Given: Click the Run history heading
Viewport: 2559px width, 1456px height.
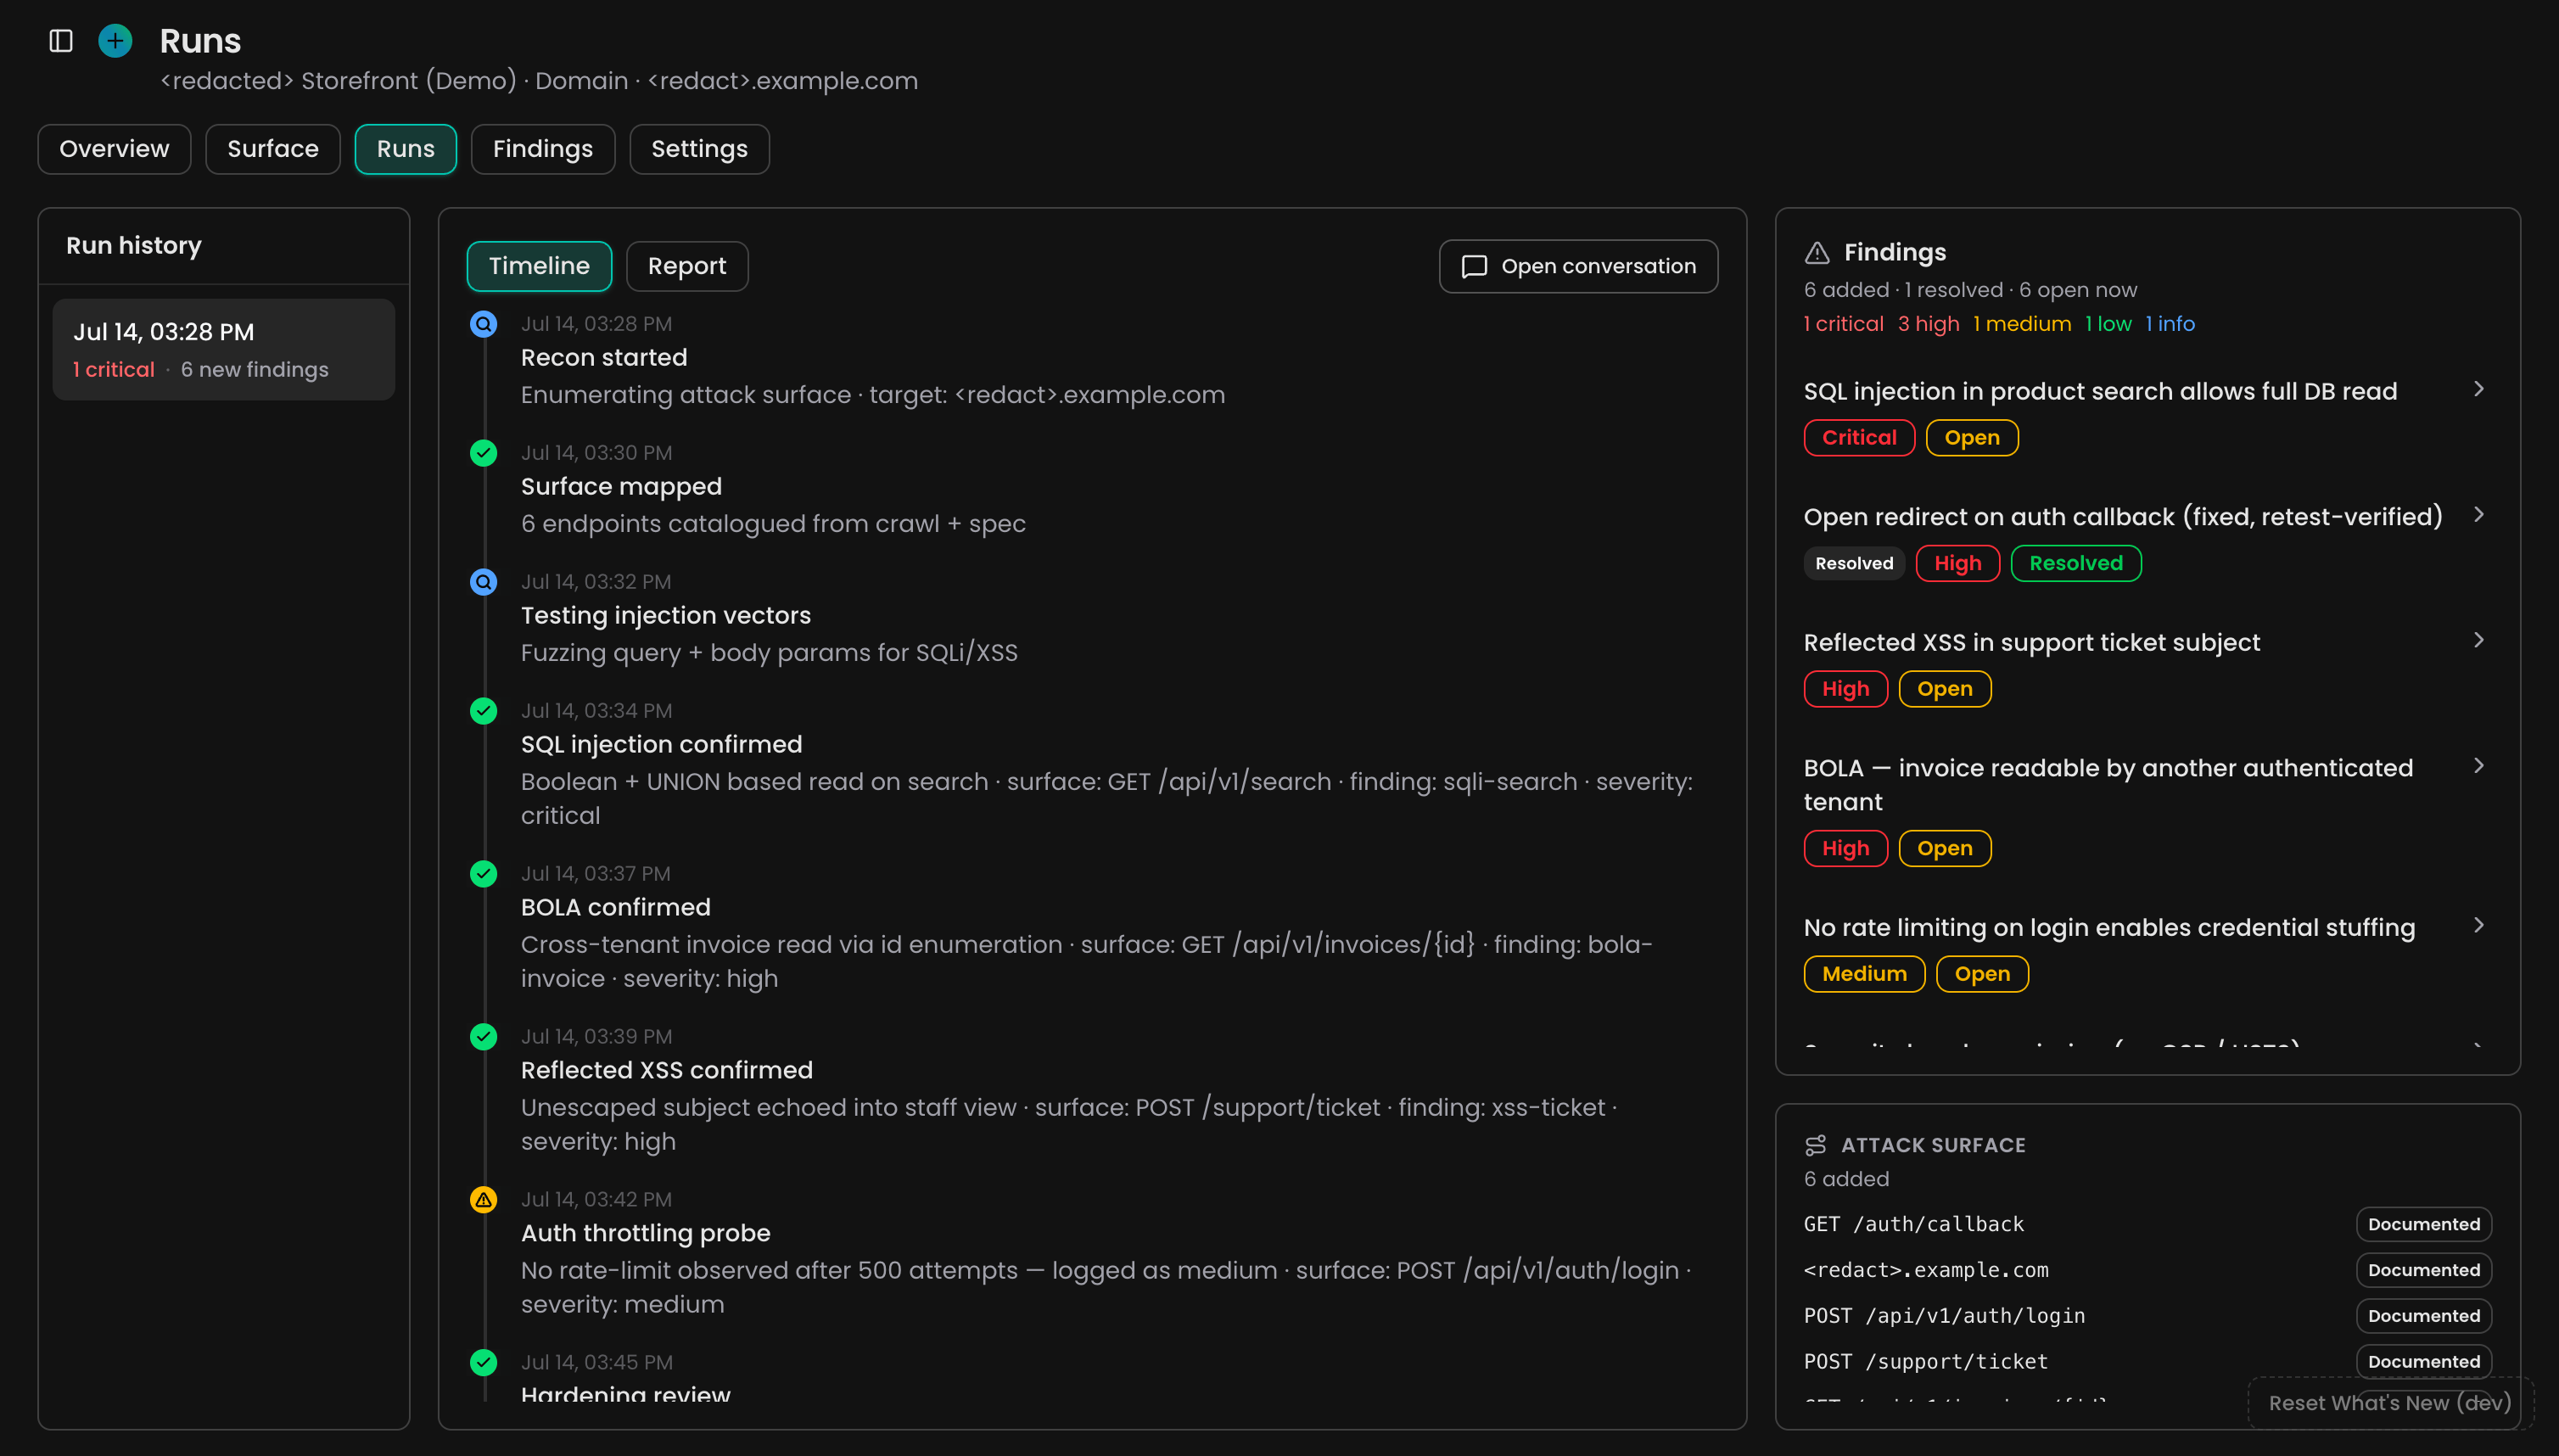Looking at the screenshot, I should 134,246.
